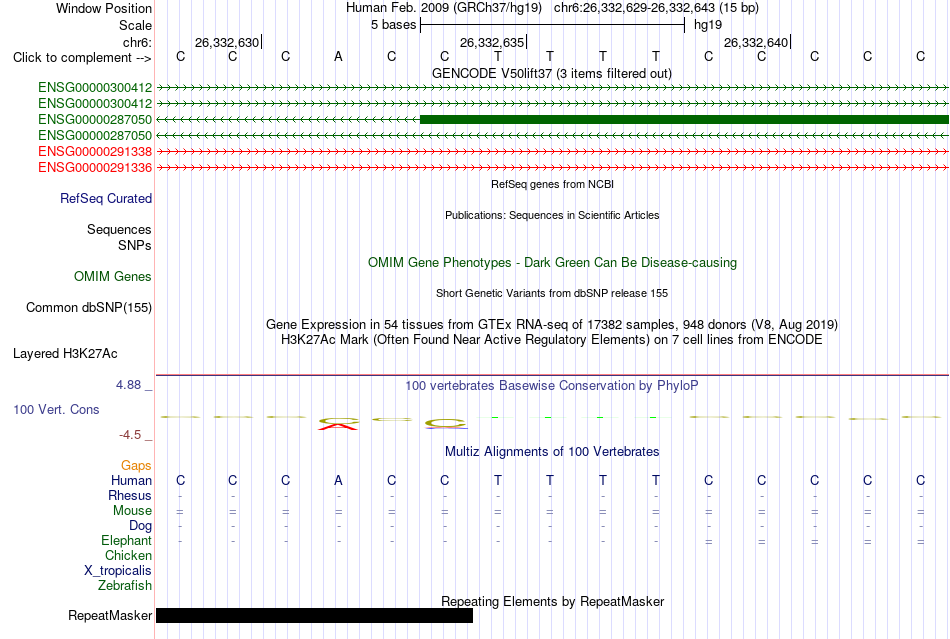Click the Scale label on the left
This screenshot has width=950, height=639.
click(x=135, y=25)
